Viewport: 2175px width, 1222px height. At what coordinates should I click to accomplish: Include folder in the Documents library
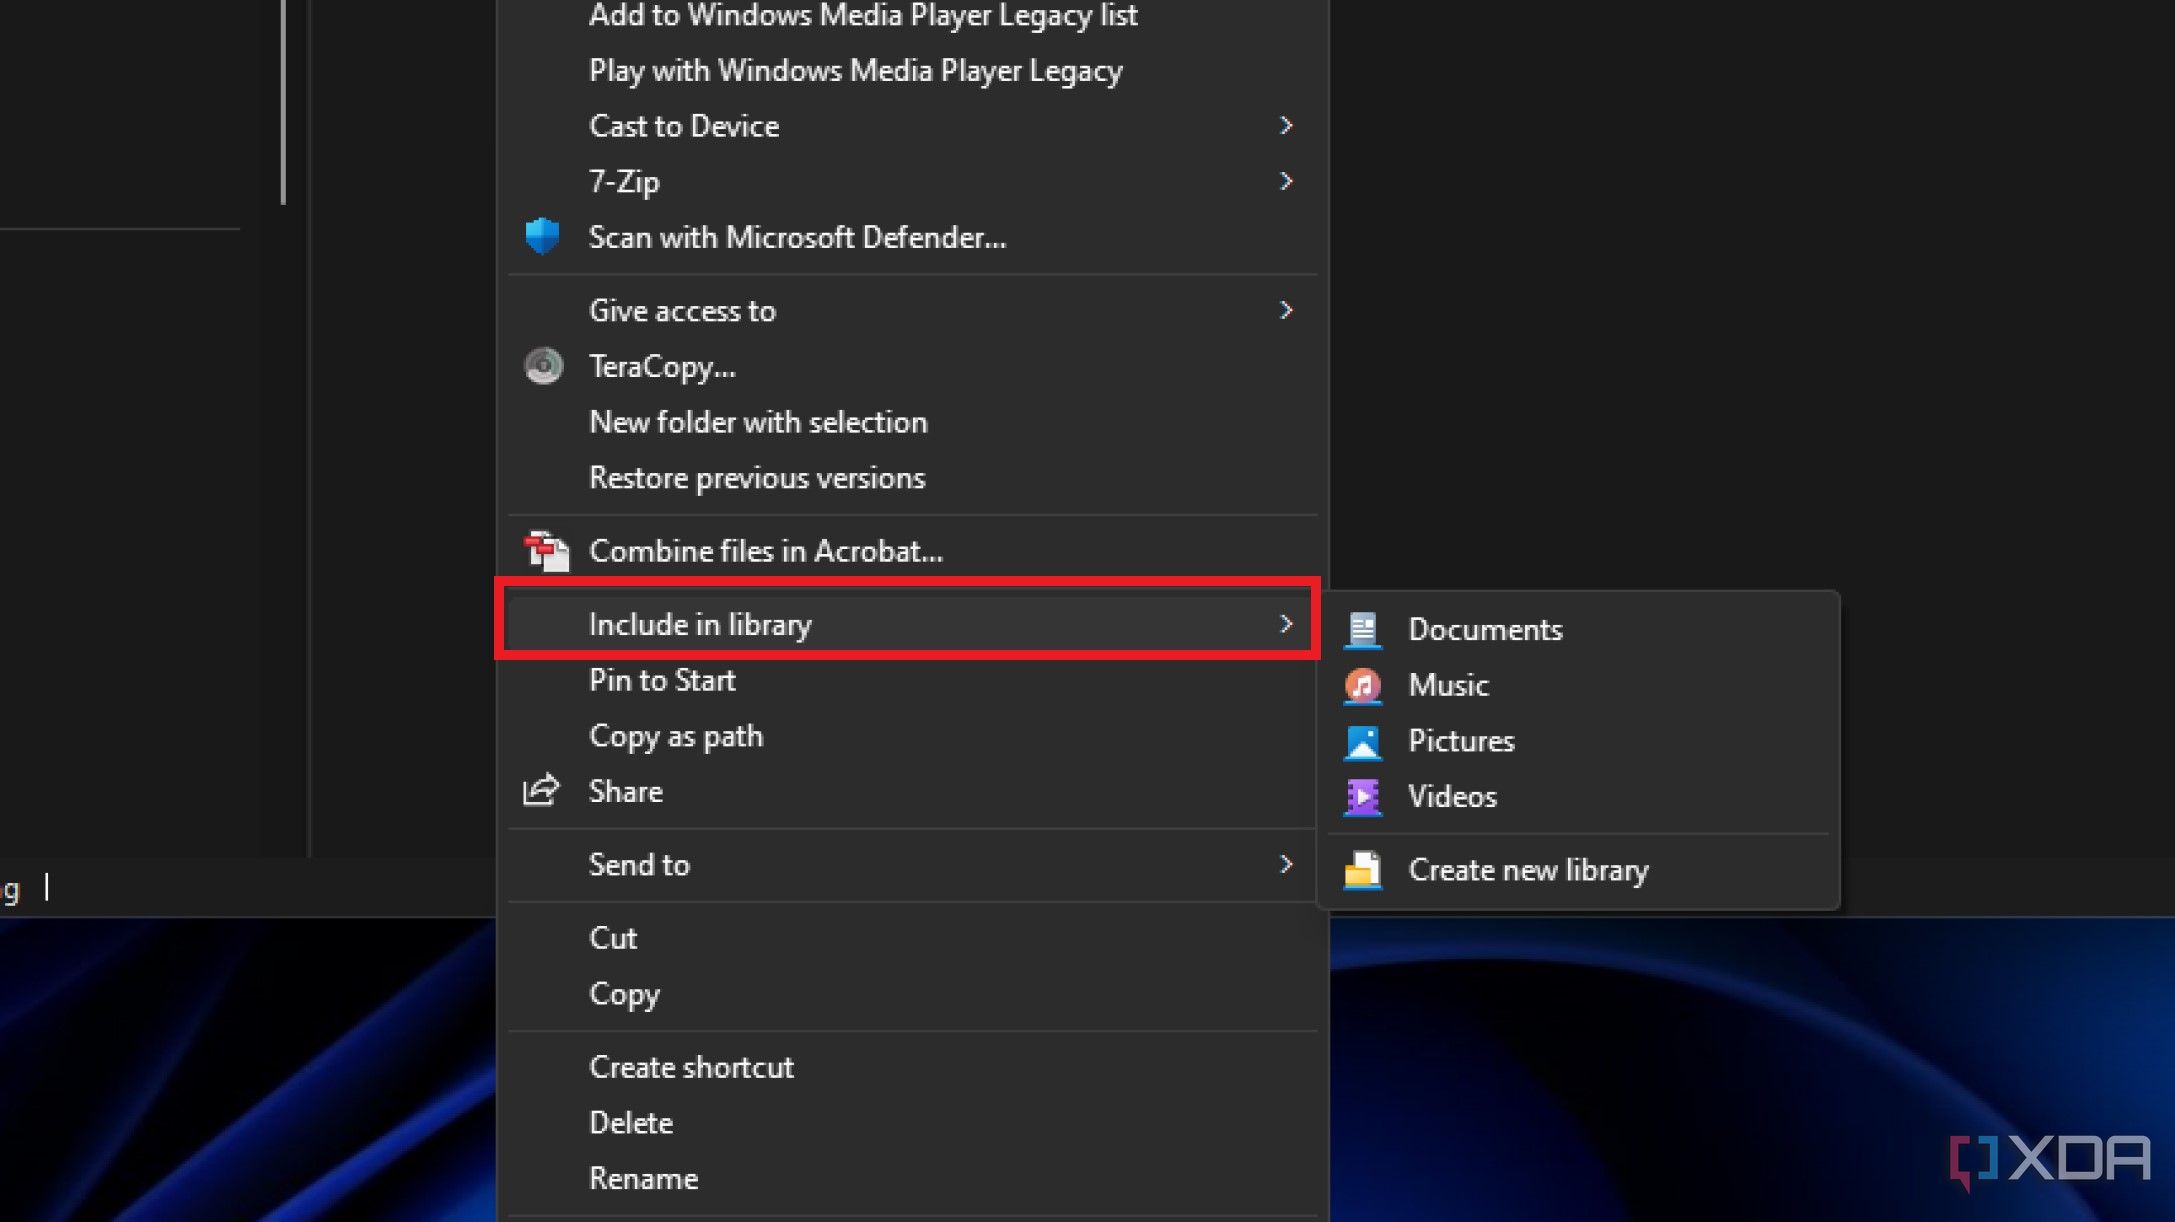click(1580, 629)
